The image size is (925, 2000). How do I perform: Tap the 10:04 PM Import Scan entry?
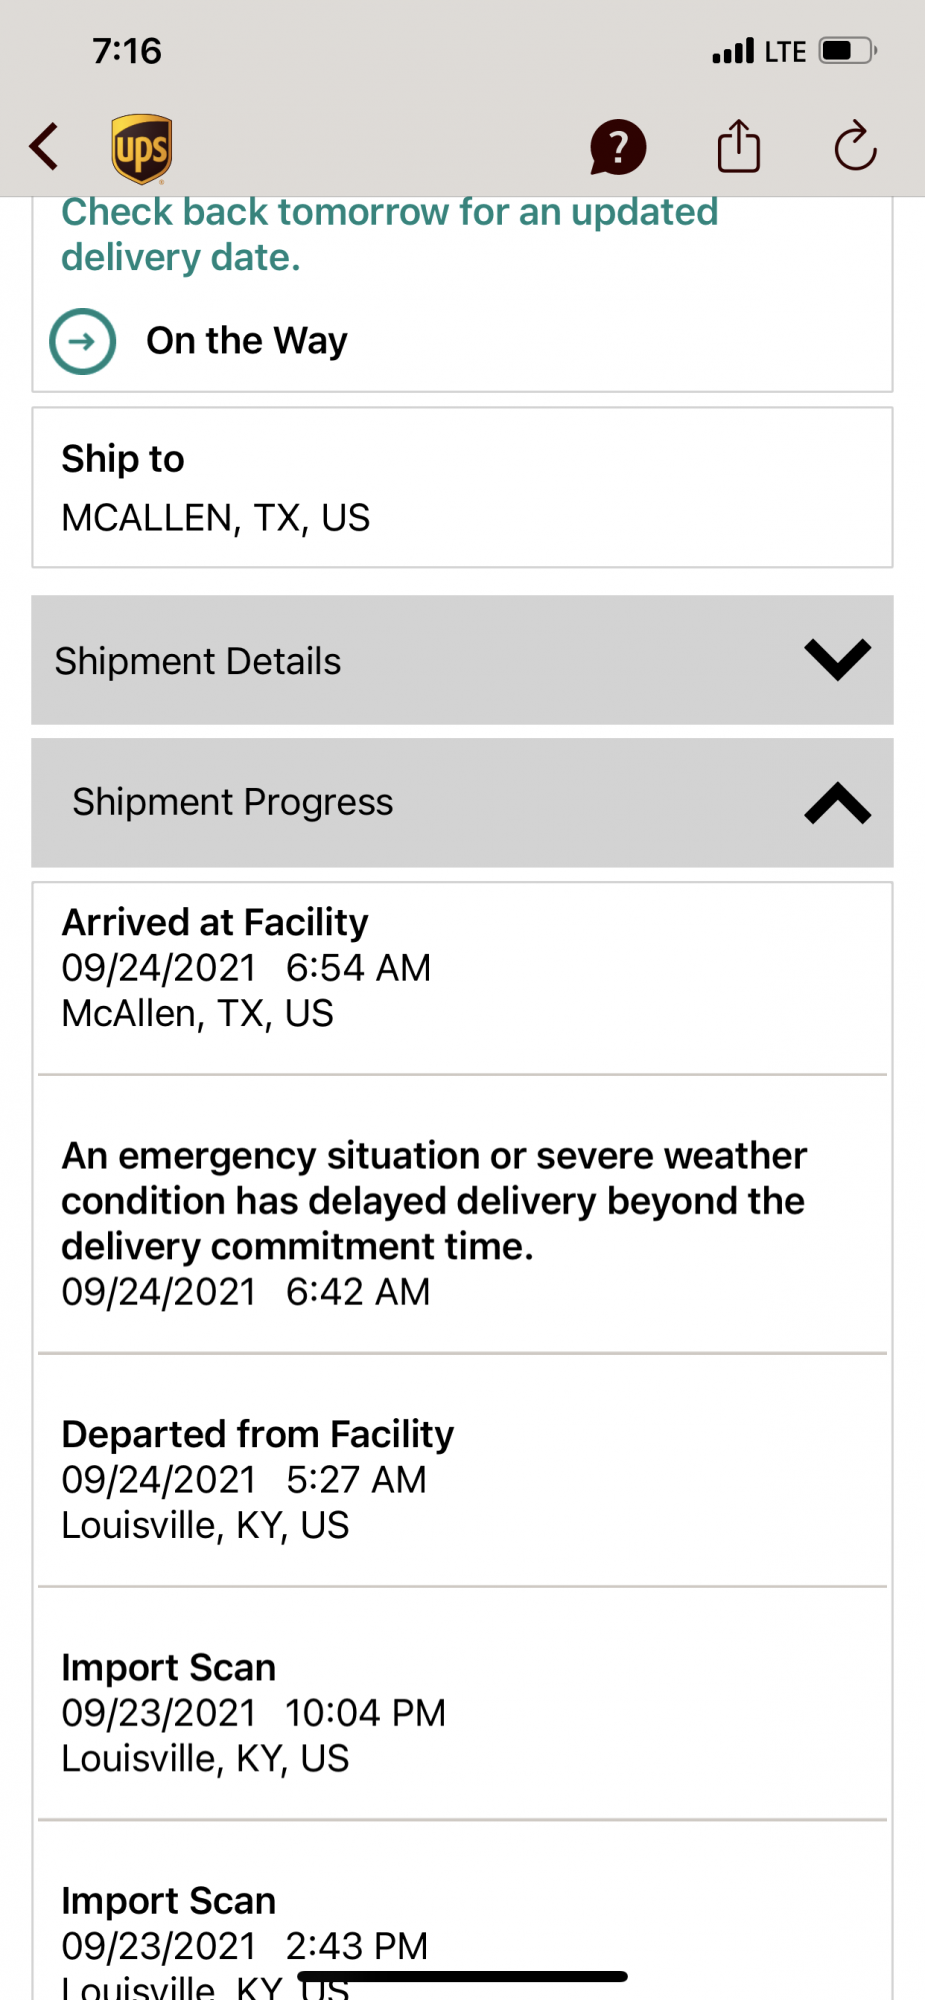461,1713
